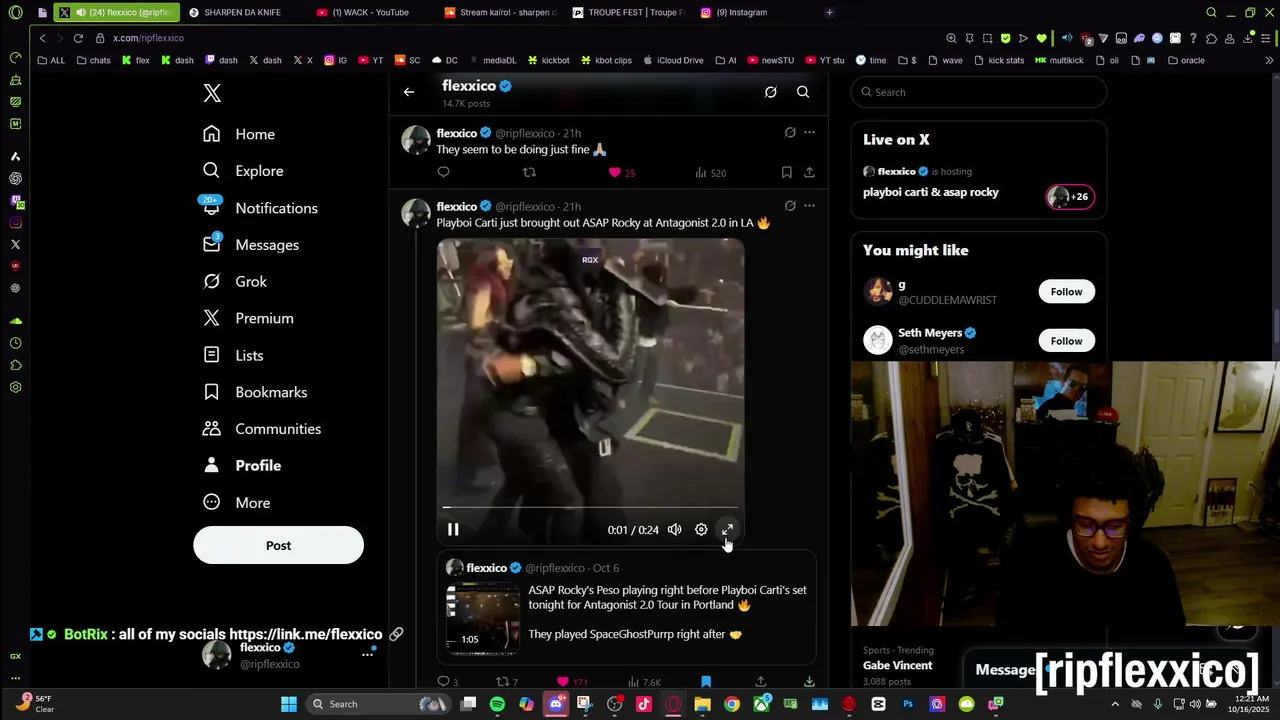Open Grok action on ASAP Rocky post
This screenshot has height=720, width=1280.
click(790, 206)
